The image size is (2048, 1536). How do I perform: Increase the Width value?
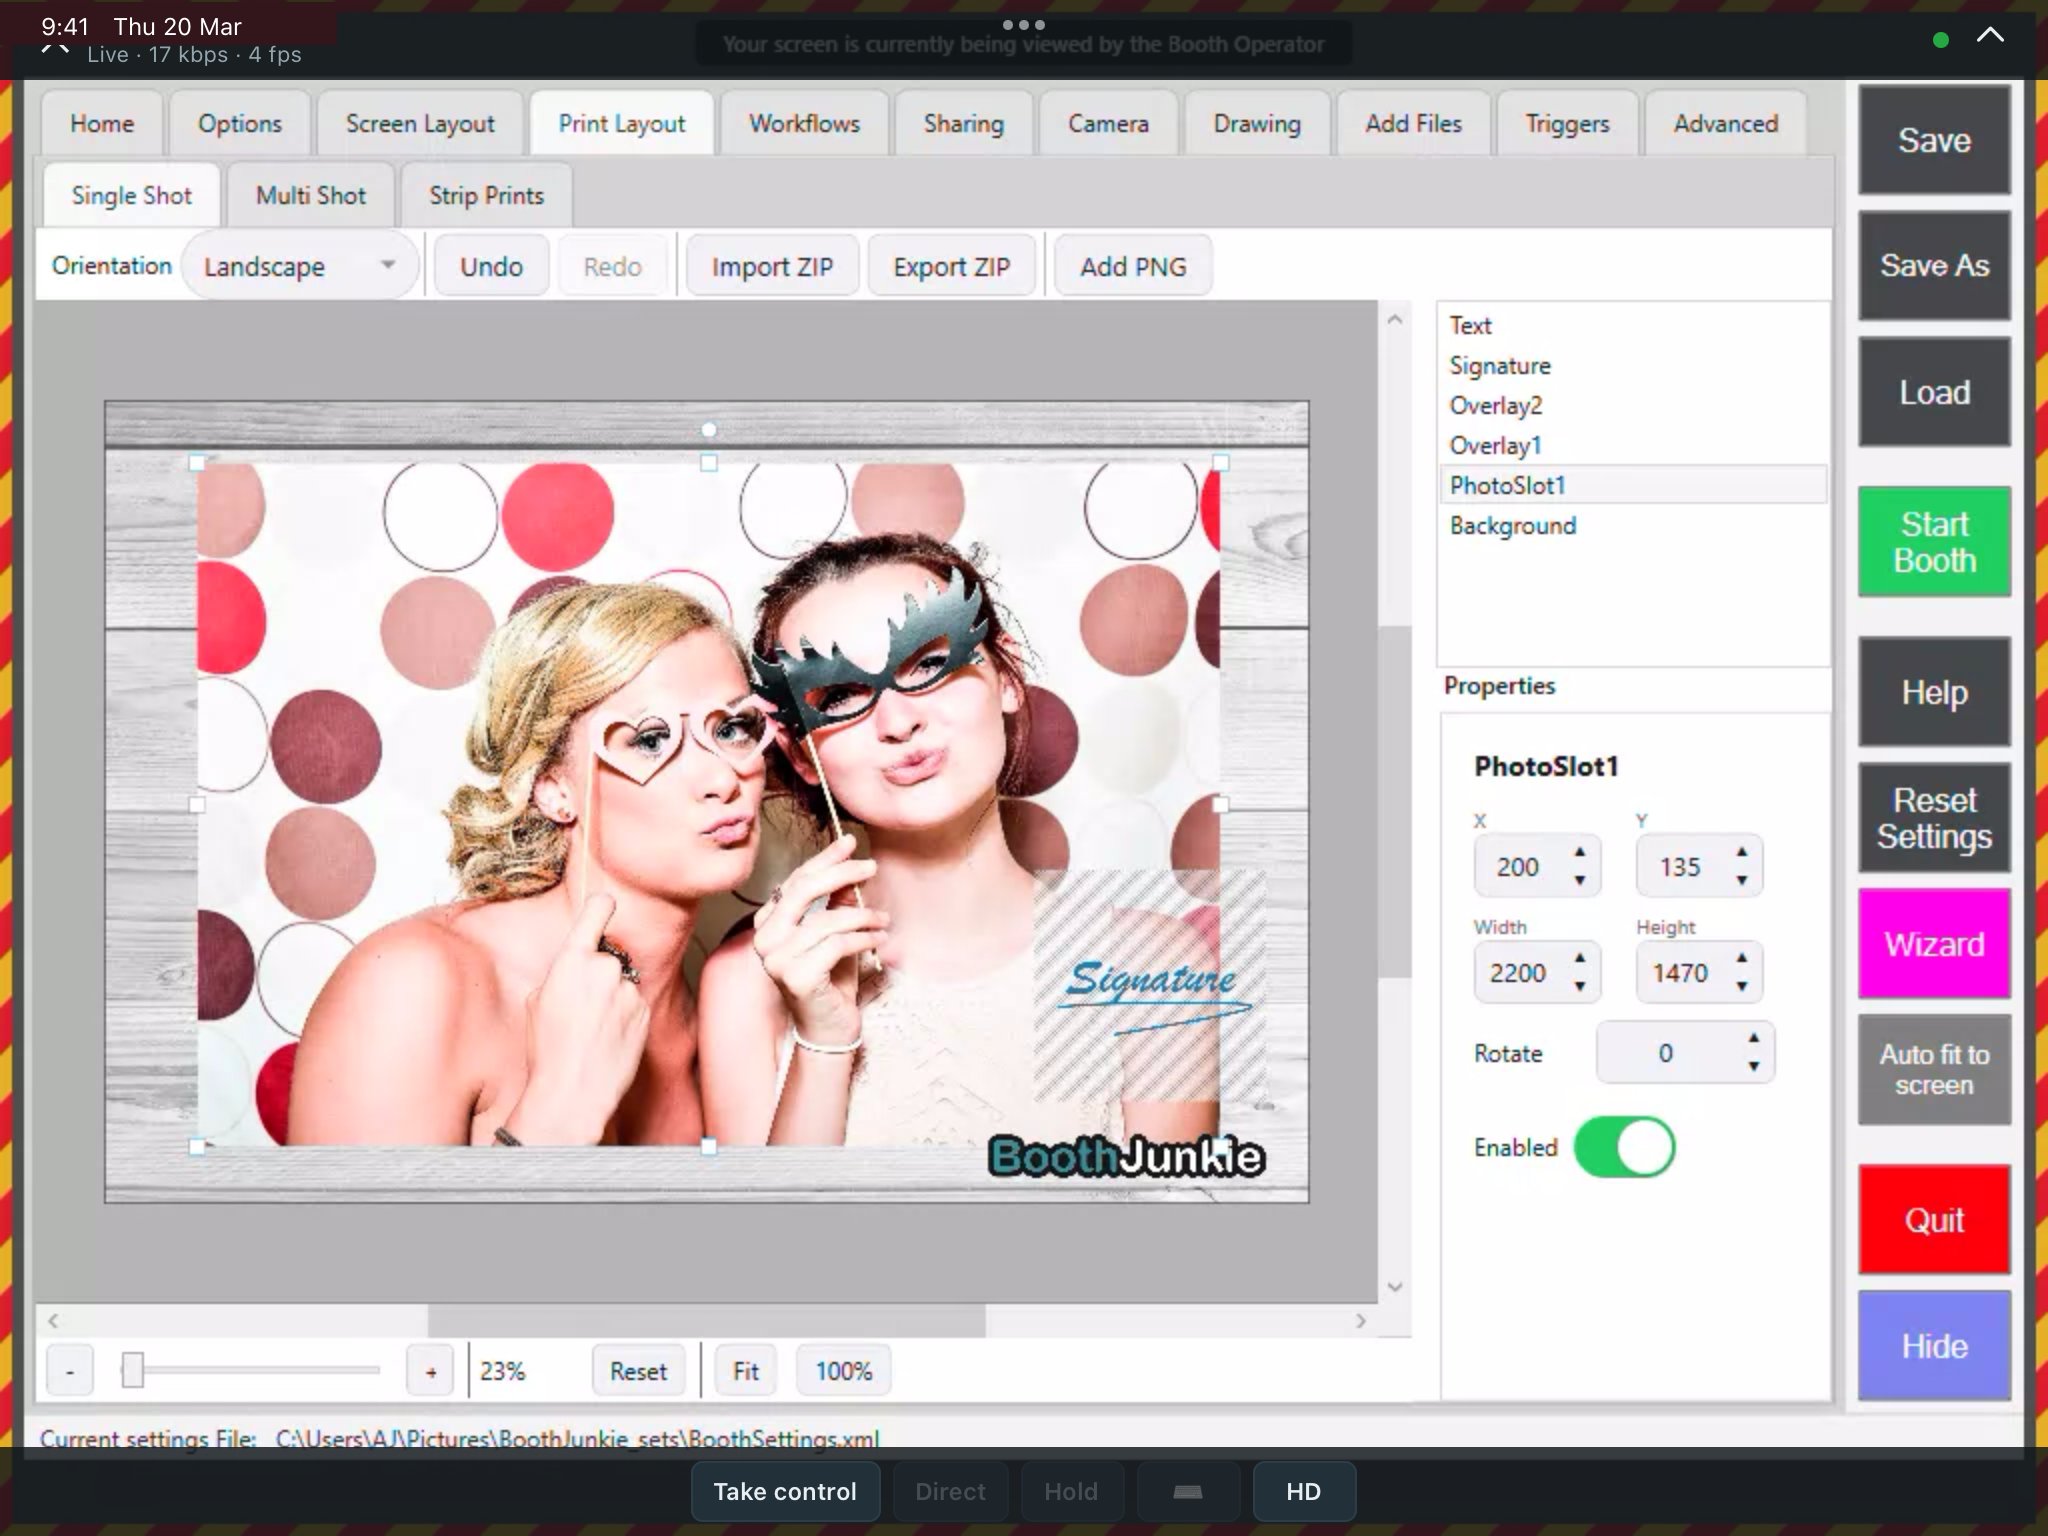pyautogui.click(x=1580, y=959)
